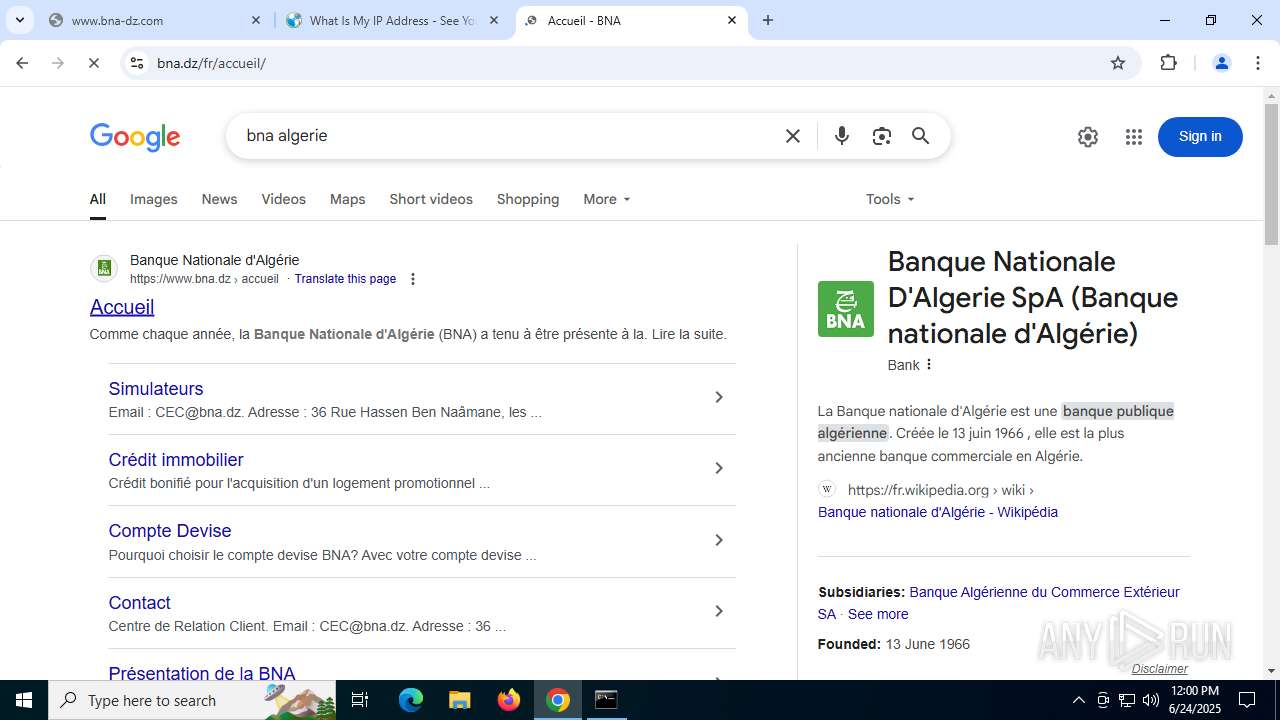Viewport: 1280px width, 720px height.
Task: Open Google quick settings gear
Action: pyautogui.click(x=1088, y=137)
